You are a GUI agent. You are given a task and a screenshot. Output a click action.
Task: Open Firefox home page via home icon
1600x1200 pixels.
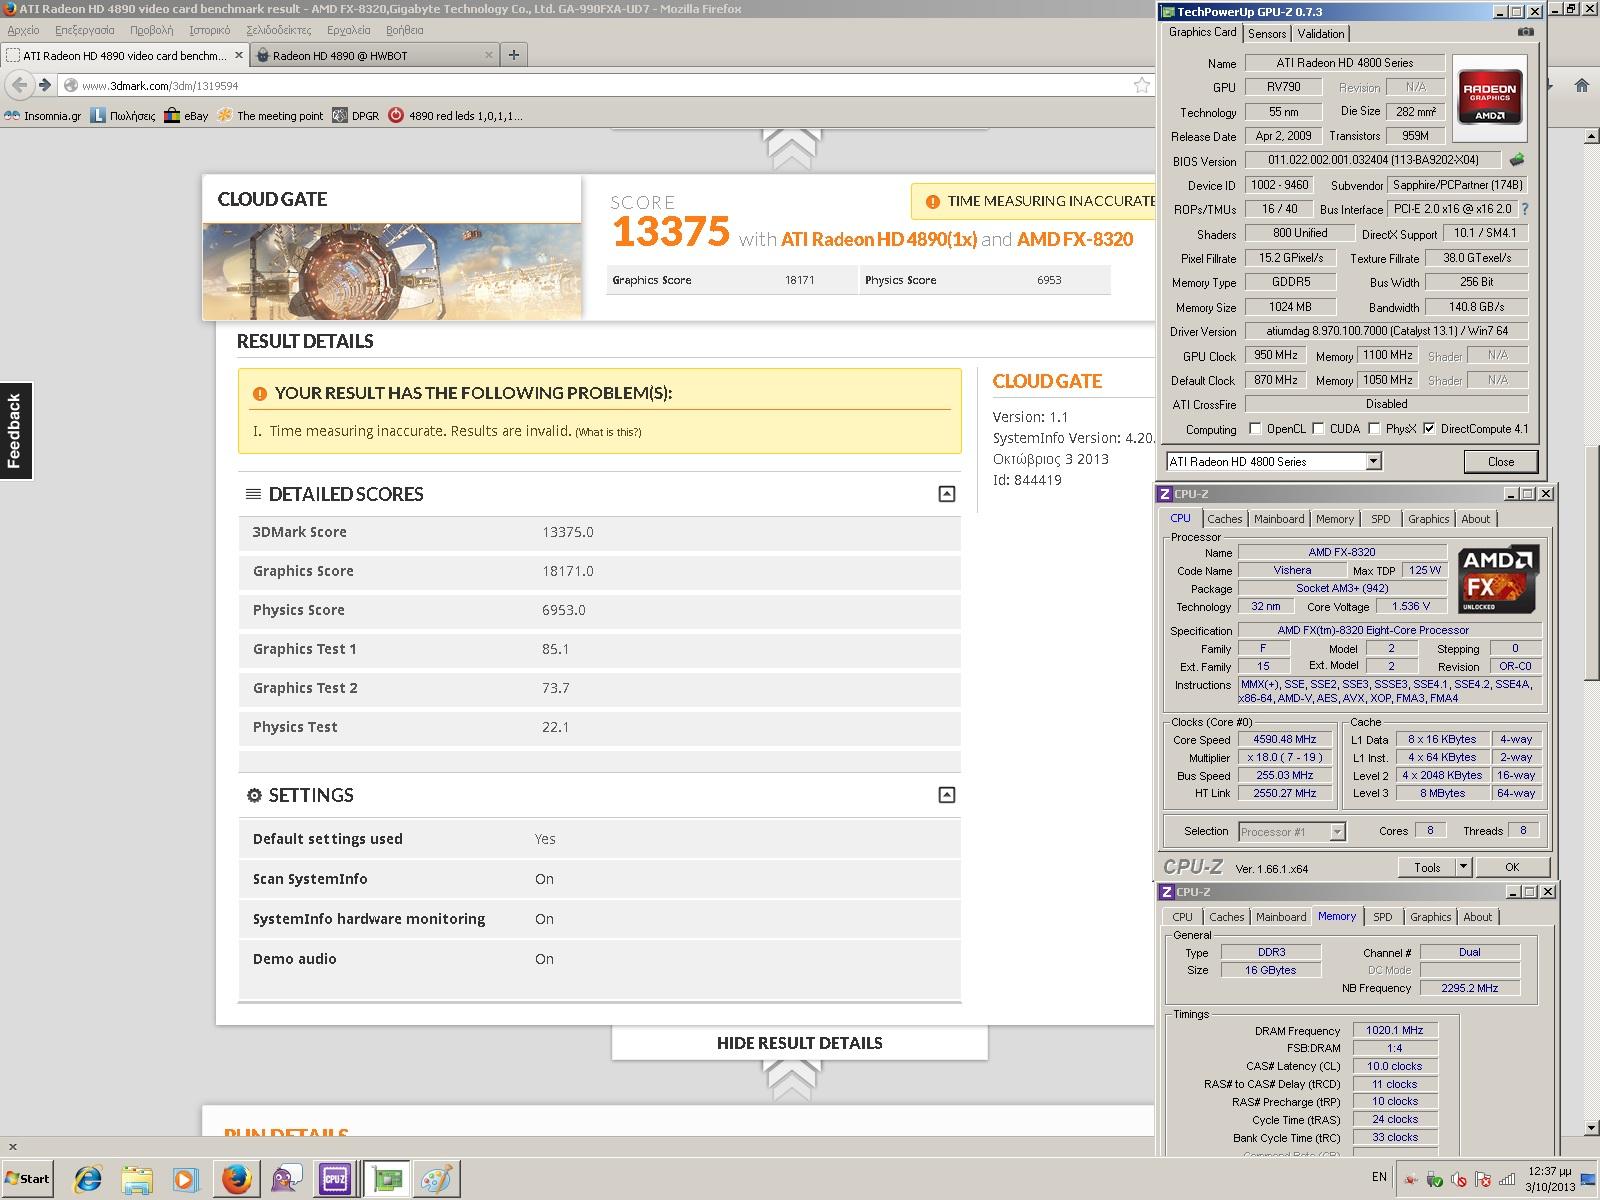1582,85
